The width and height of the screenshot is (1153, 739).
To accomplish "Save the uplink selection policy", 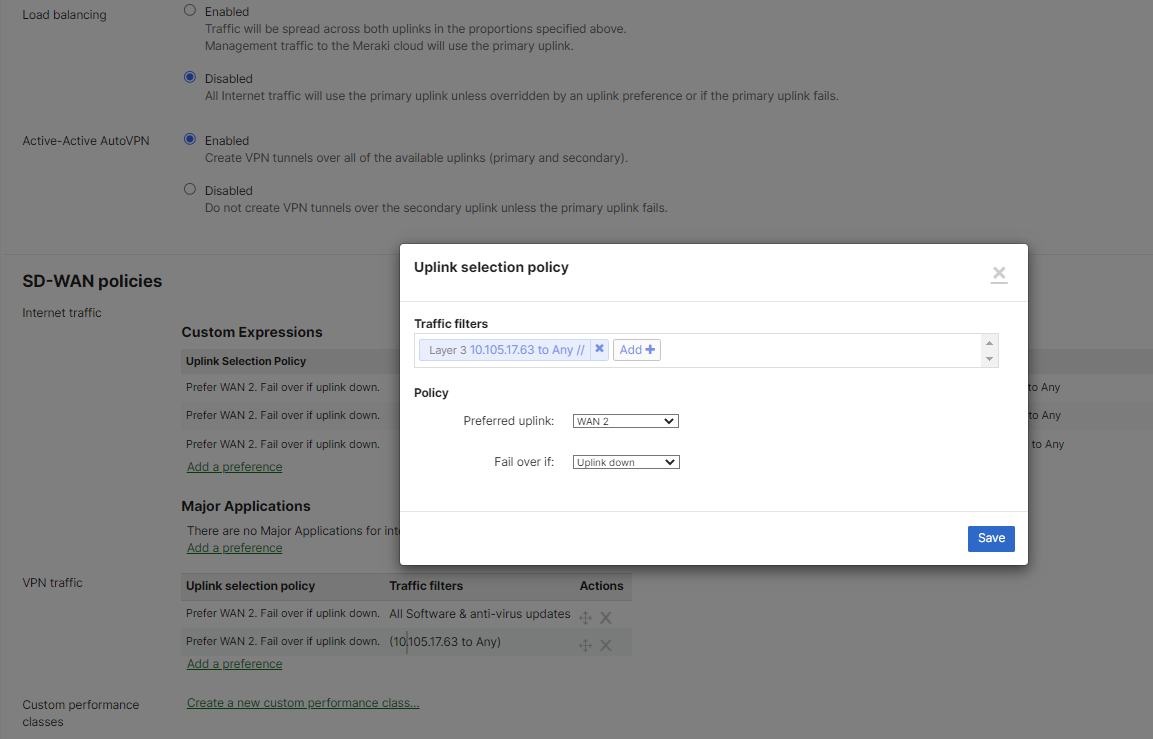I will (990, 538).
